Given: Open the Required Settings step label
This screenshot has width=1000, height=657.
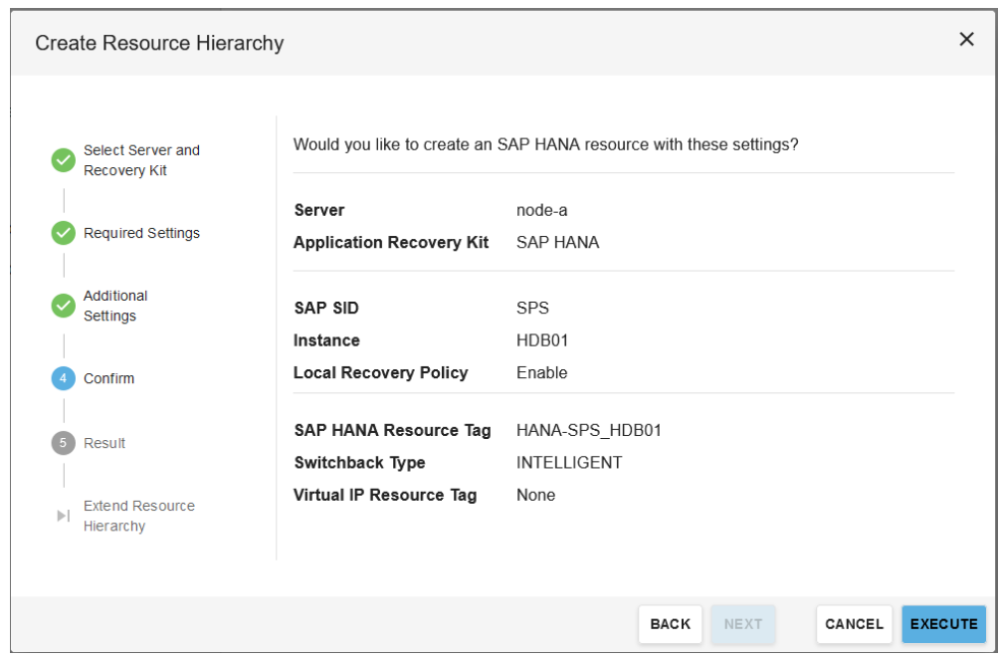Looking at the screenshot, I should (x=141, y=233).
